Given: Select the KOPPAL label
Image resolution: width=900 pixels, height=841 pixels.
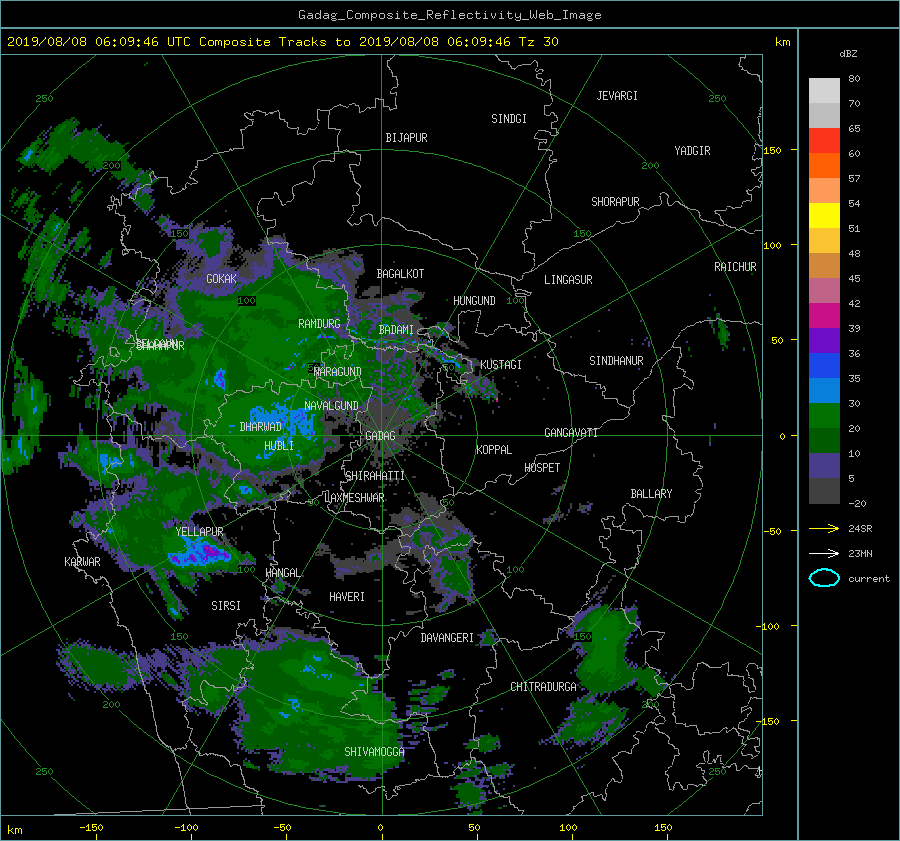Looking at the screenshot, I should (x=494, y=450).
